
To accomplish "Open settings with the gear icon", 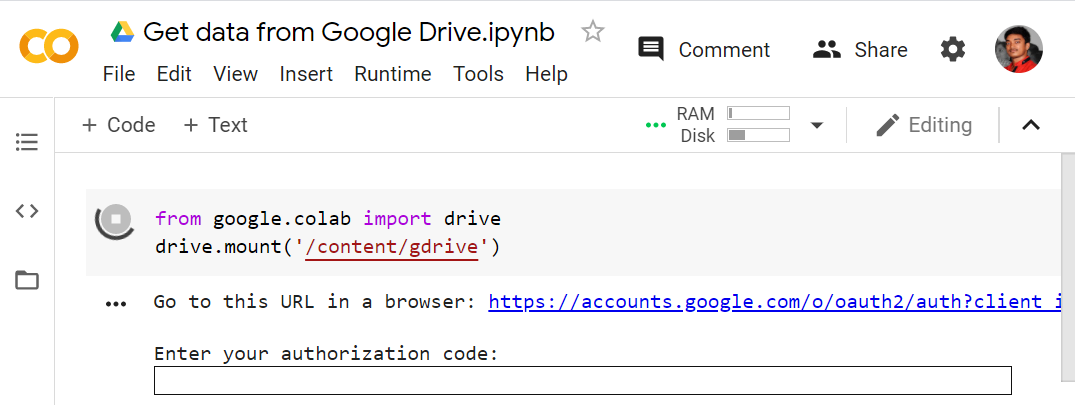I will pos(952,49).
